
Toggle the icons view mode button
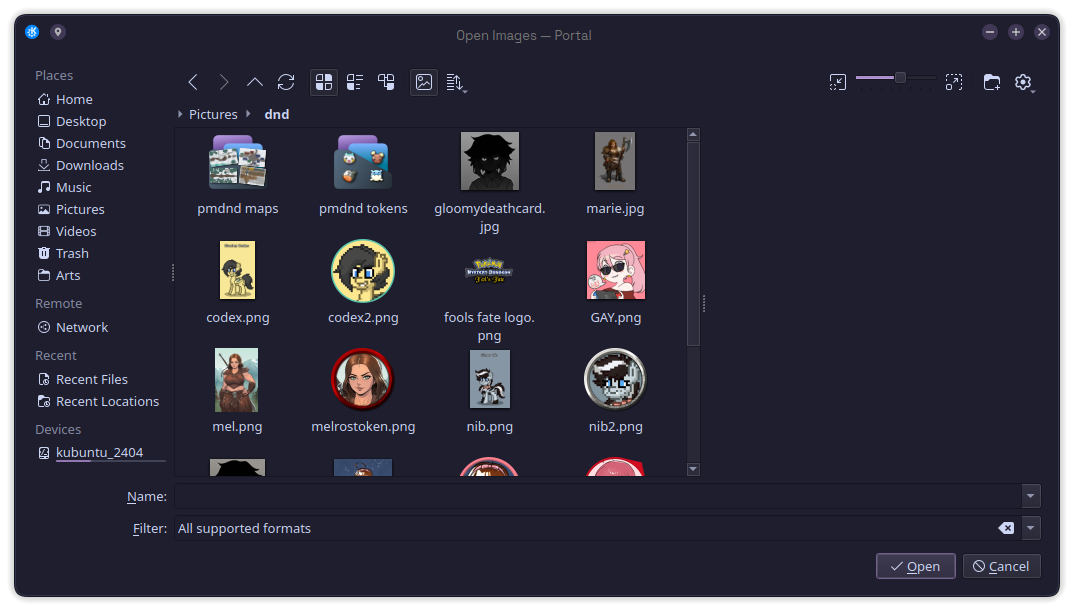pos(323,82)
